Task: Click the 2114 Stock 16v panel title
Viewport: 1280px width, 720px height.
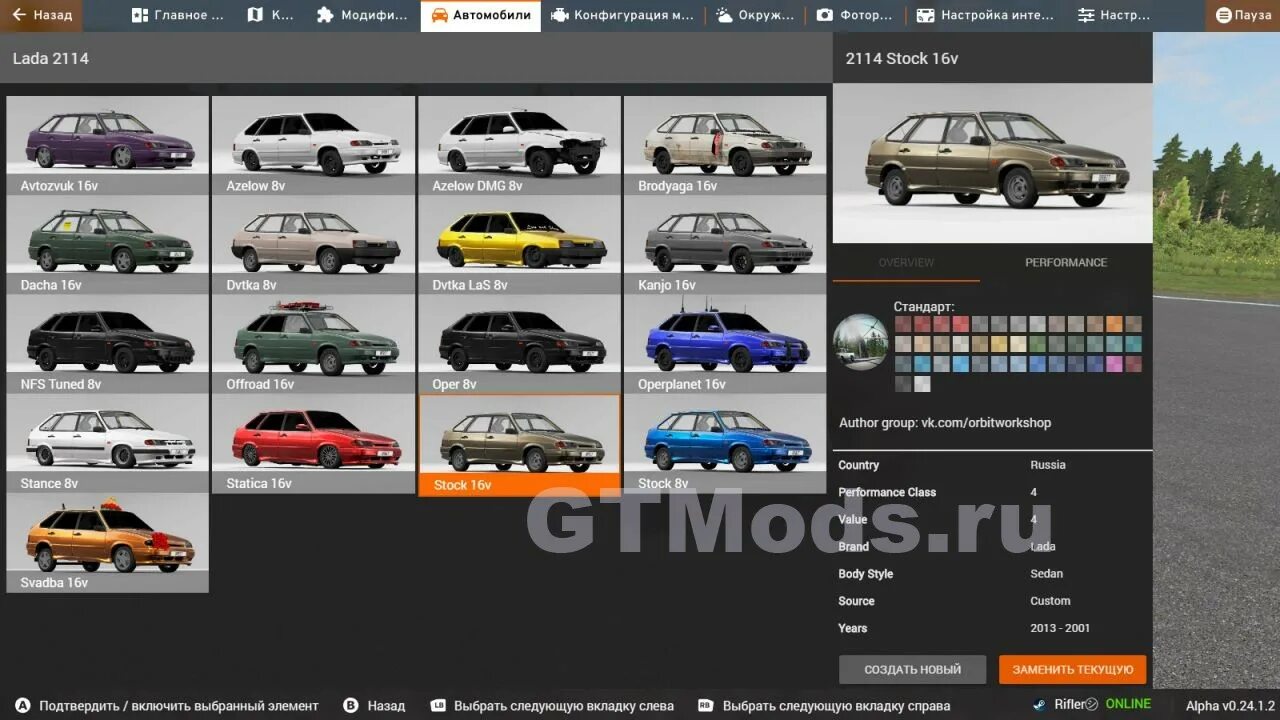Action: coord(901,58)
